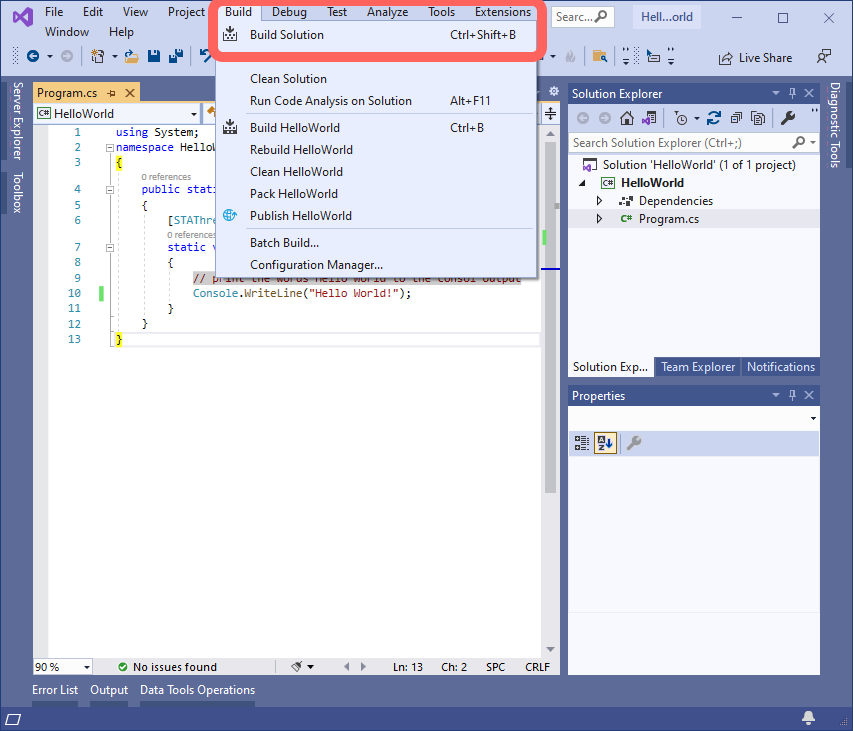The width and height of the screenshot is (853, 731).
Task: Click the Live Share button
Action: [x=755, y=58]
